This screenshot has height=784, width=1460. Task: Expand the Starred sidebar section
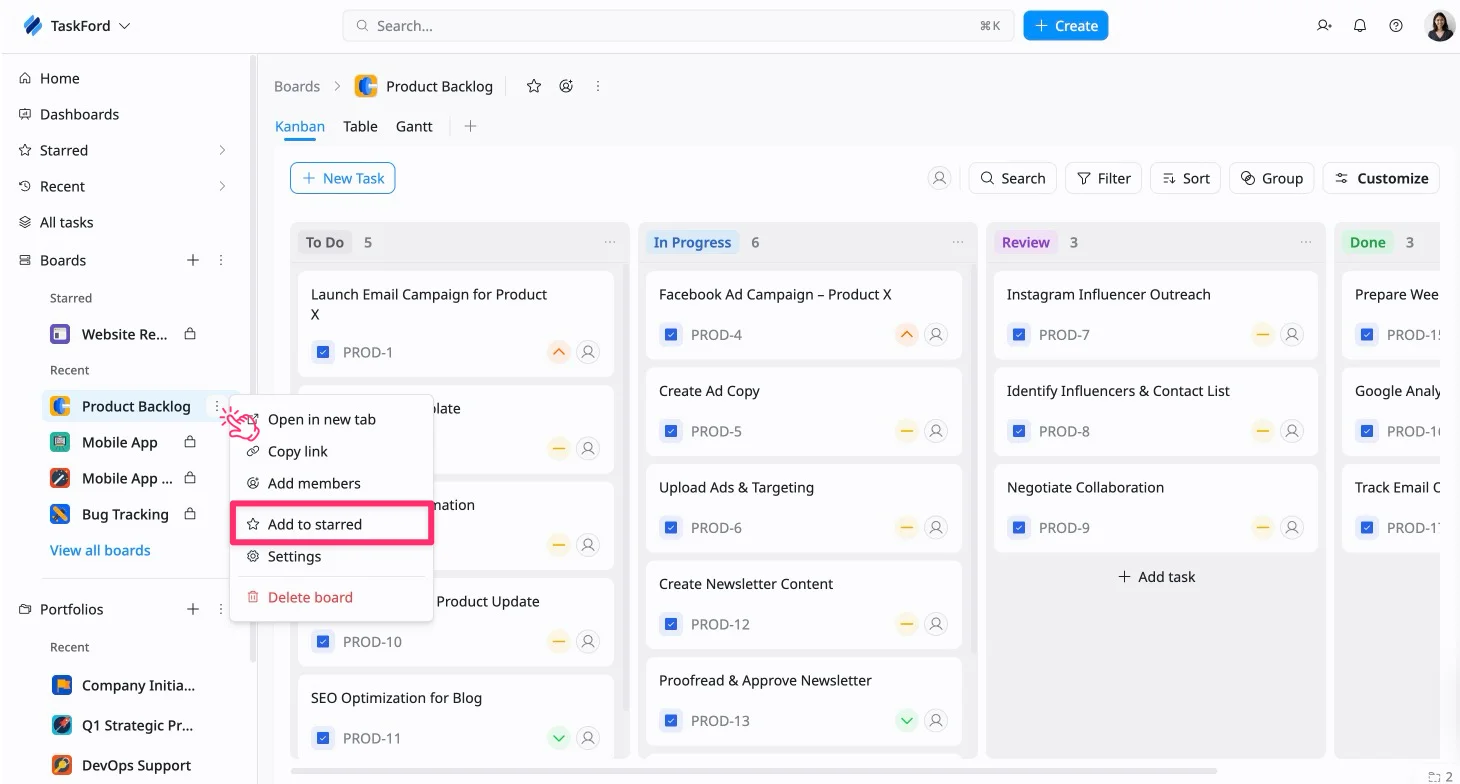coord(222,150)
